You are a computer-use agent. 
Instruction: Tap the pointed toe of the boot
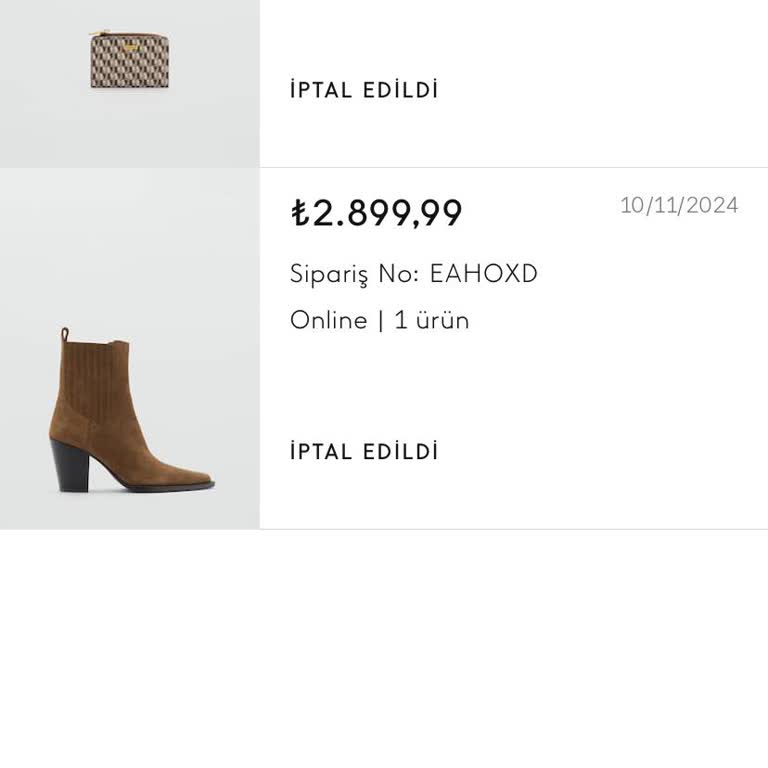click(200, 480)
